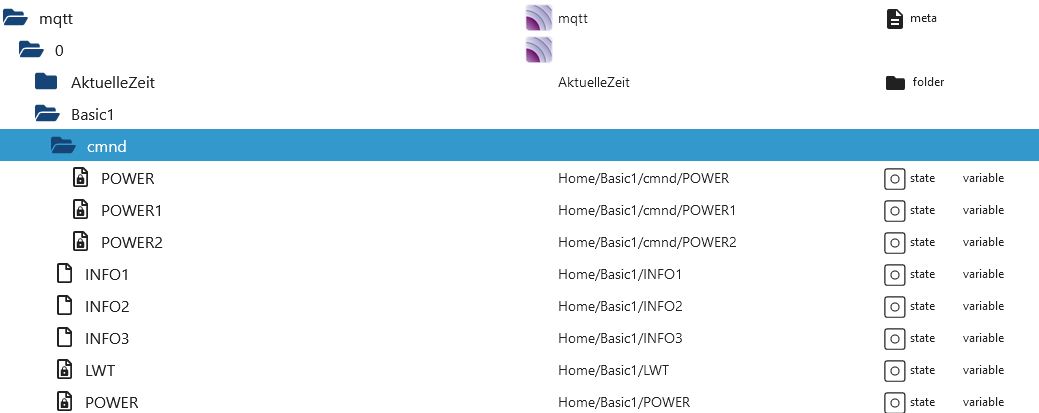Click the state icon in the INFO3 row
1039x413 pixels.
coord(894,338)
